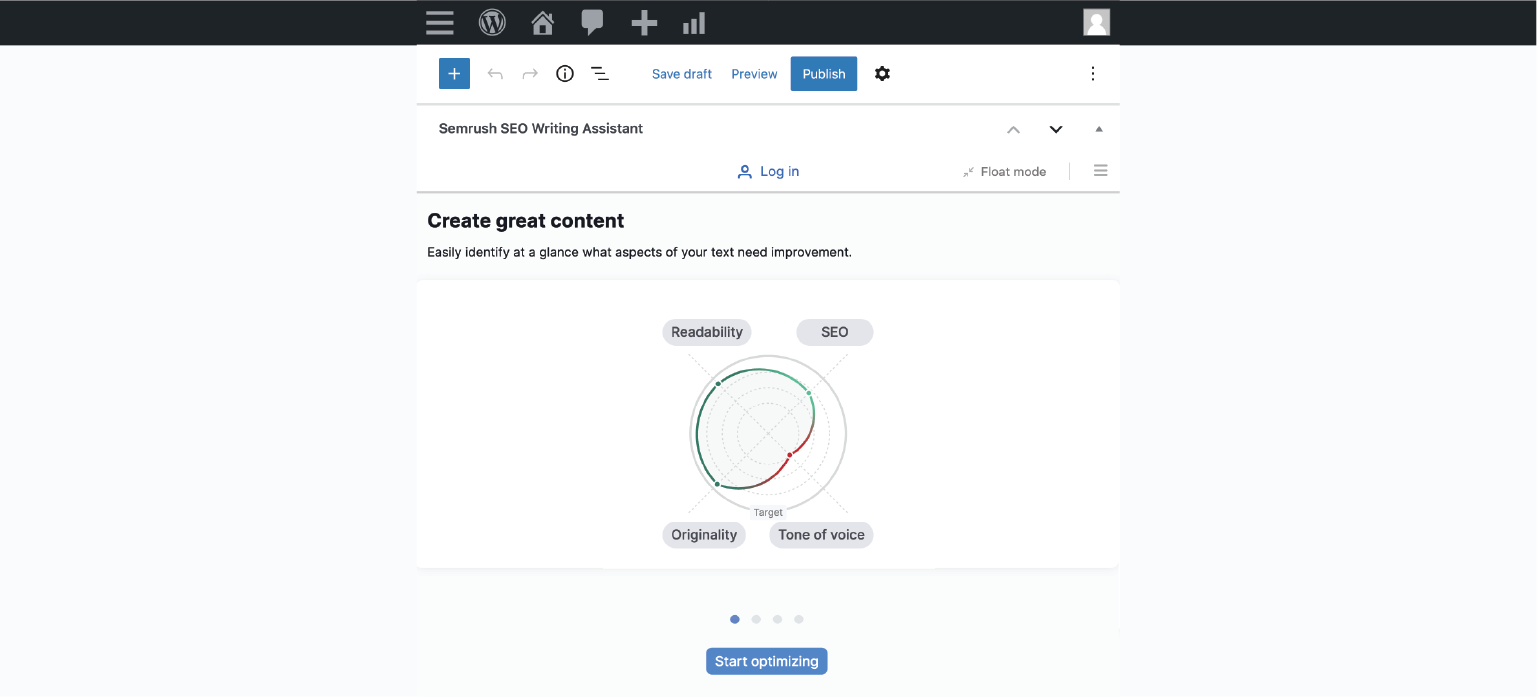This screenshot has height=697, width=1537.
Task: Open comments bubble icon
Action: point(593,23)
